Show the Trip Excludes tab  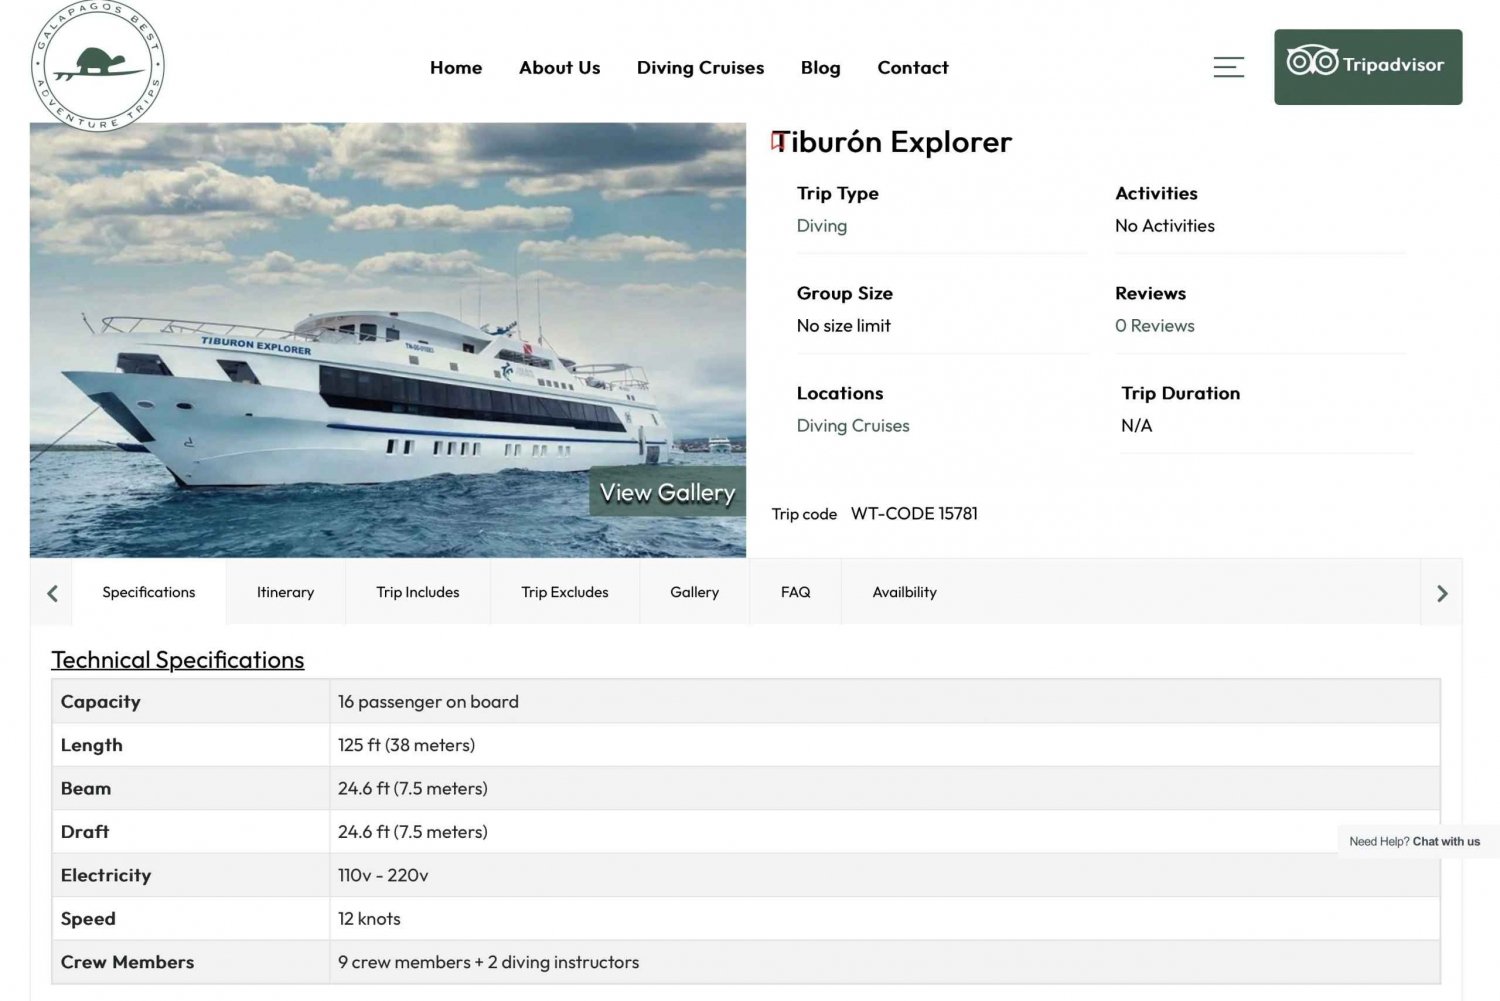[564, 592]
